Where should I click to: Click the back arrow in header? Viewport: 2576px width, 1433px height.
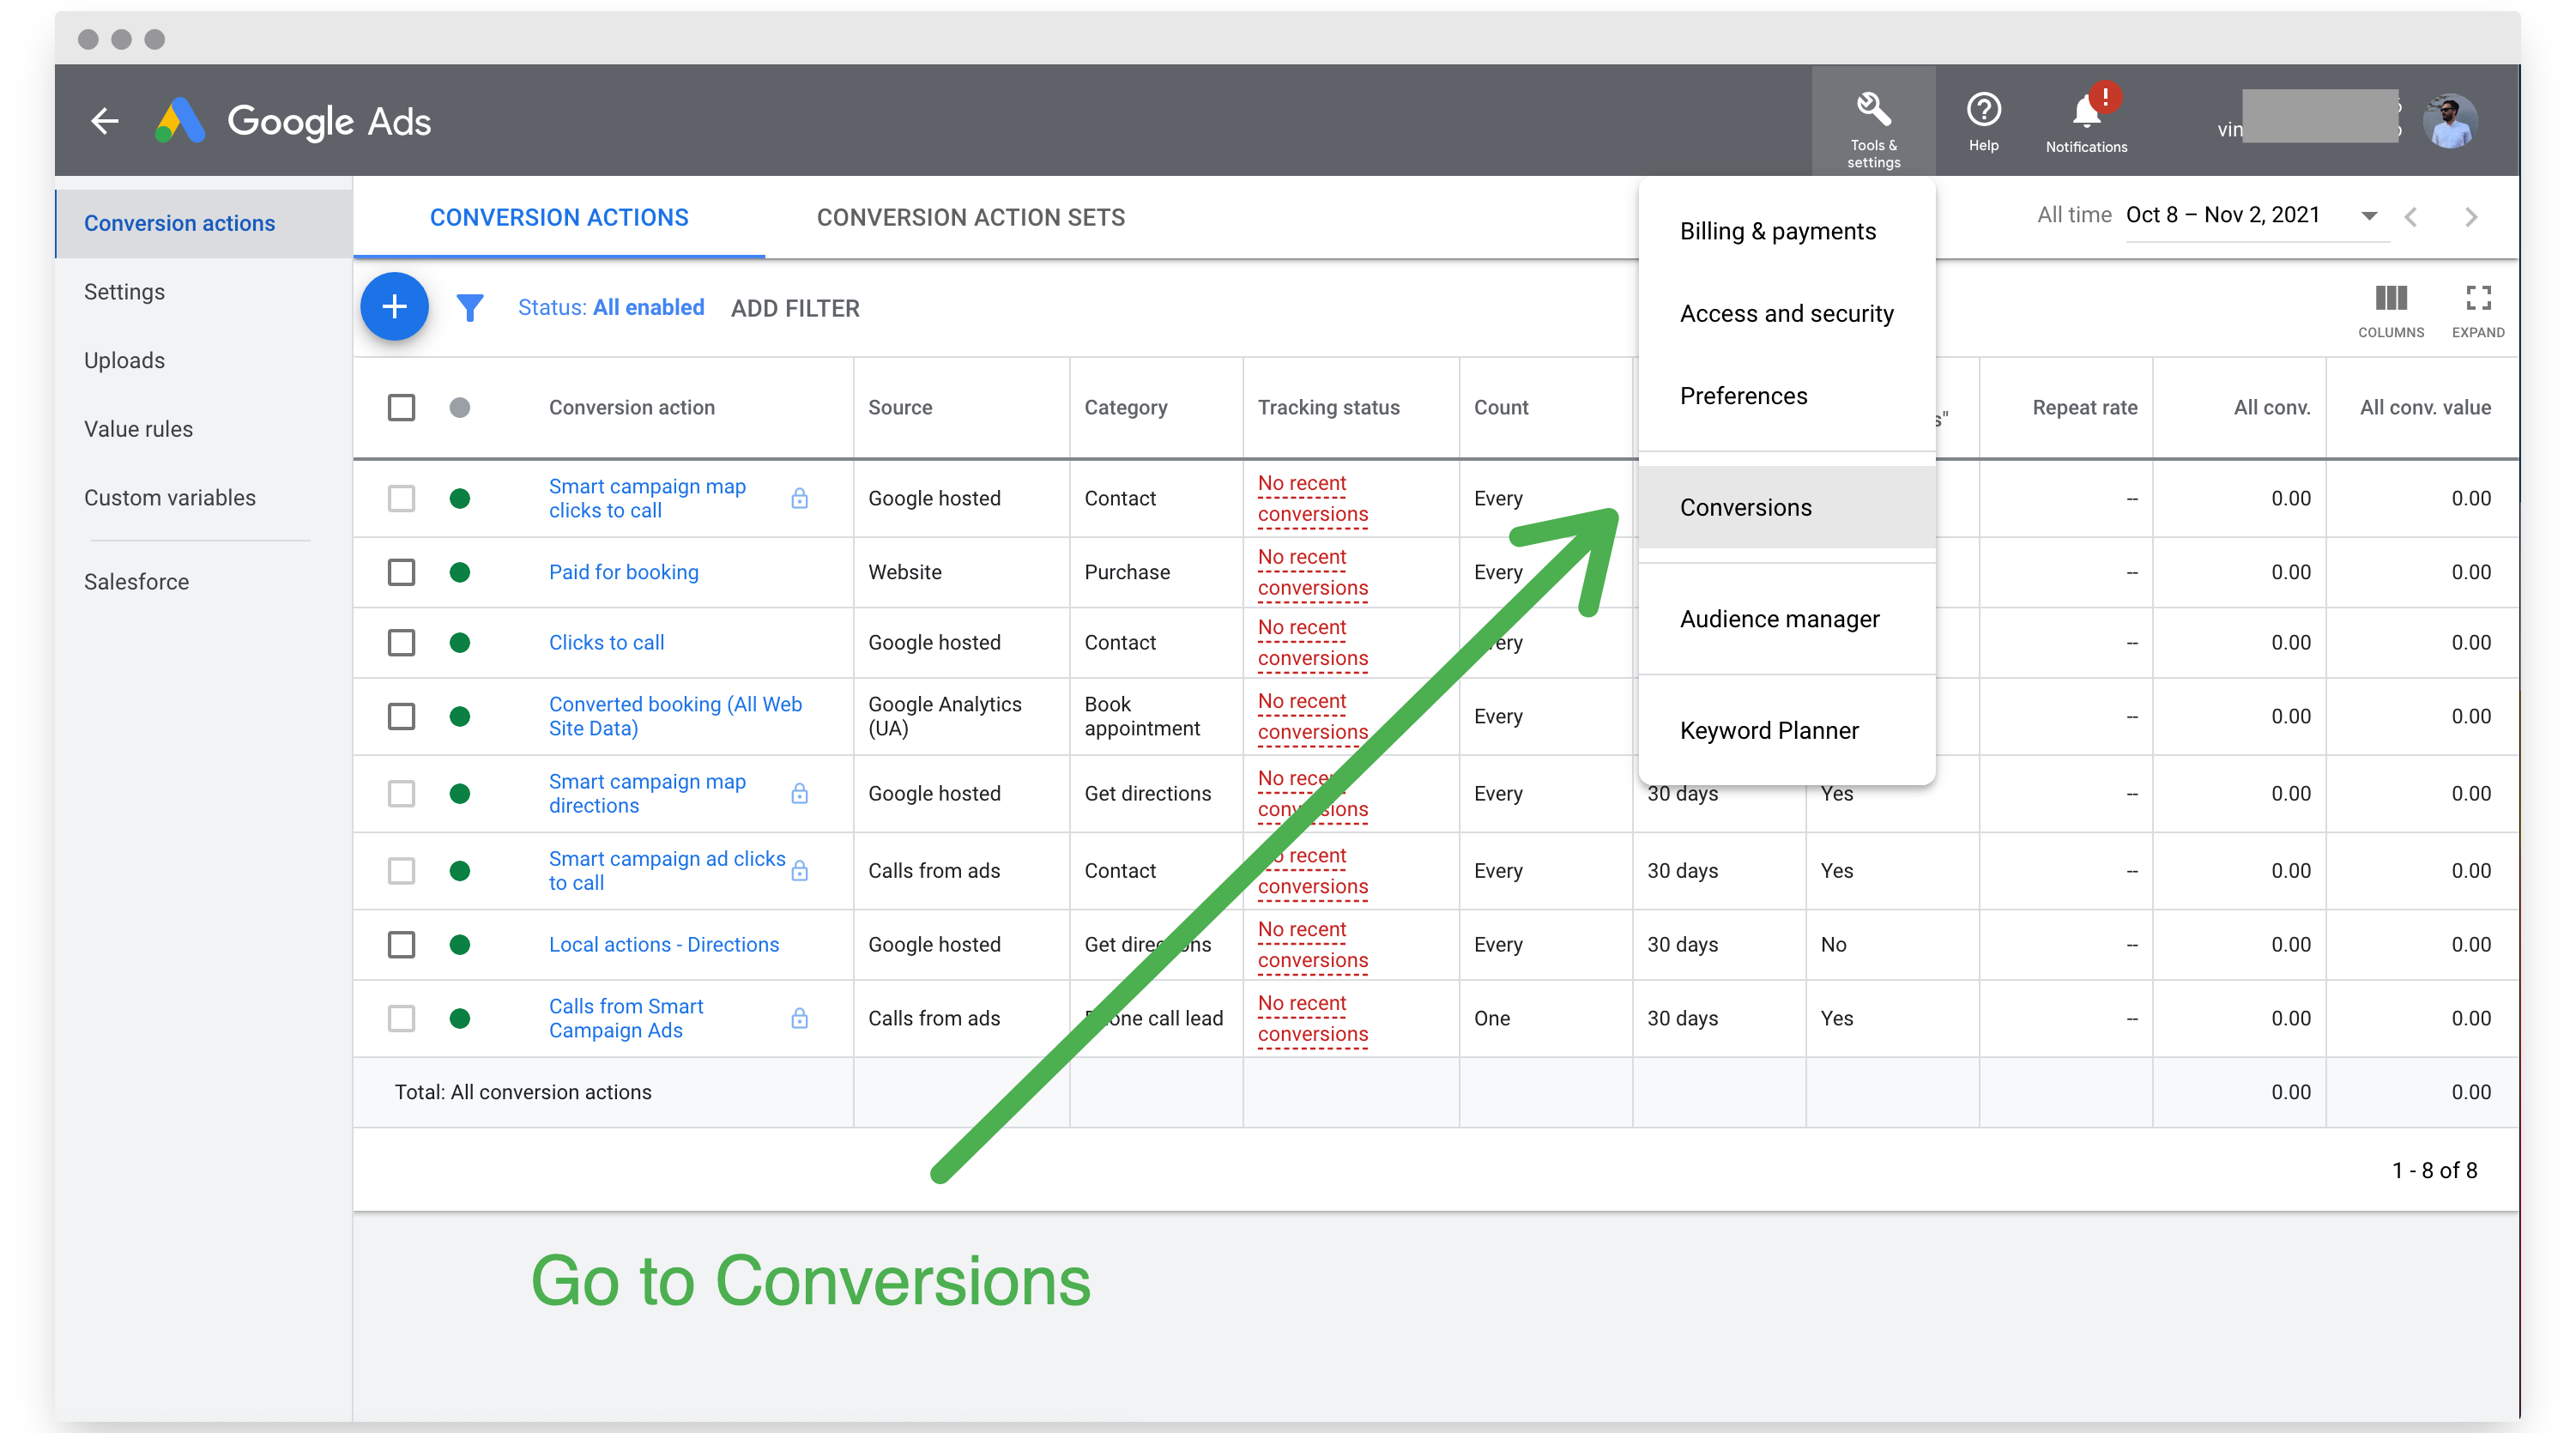coord(105,121)
